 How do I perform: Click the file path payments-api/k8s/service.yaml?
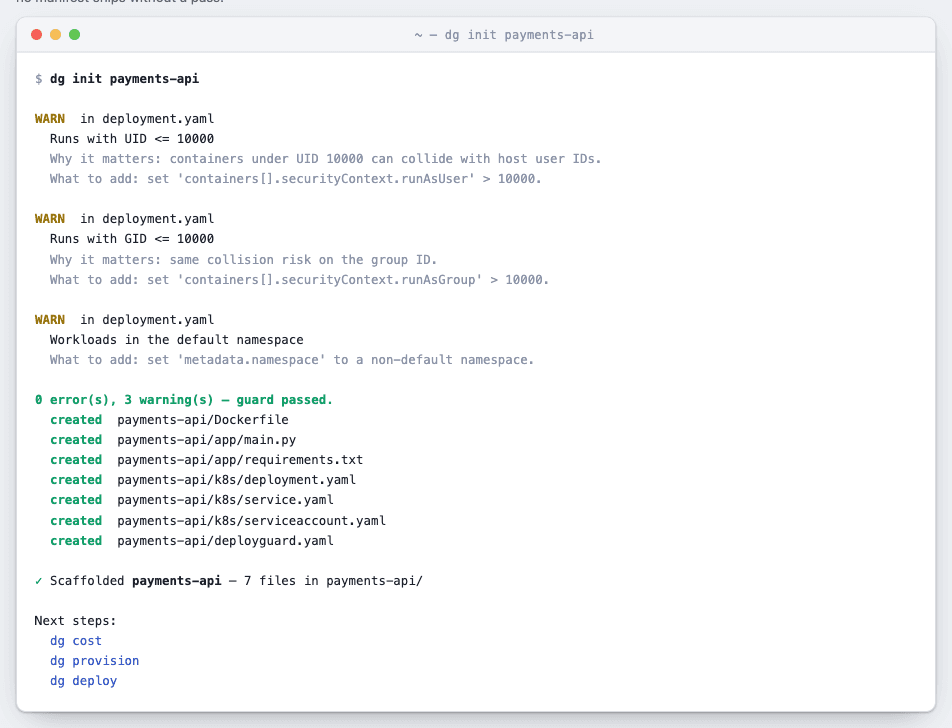(225, 500)
